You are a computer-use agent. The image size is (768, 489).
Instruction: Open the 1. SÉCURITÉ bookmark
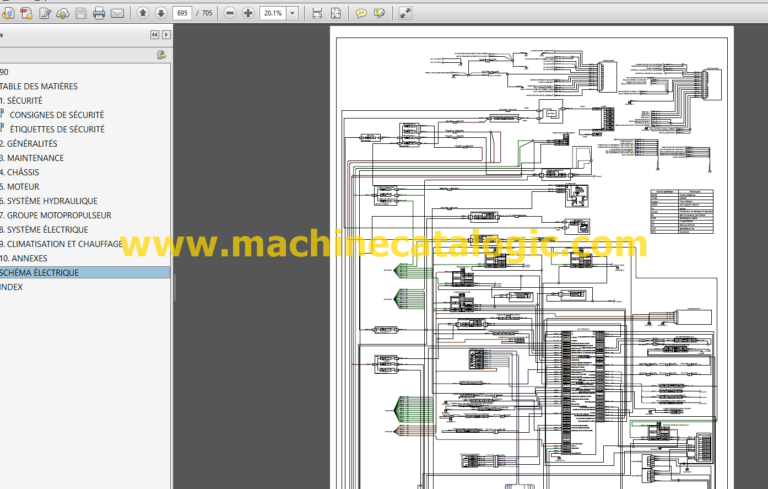coord(22,100)
